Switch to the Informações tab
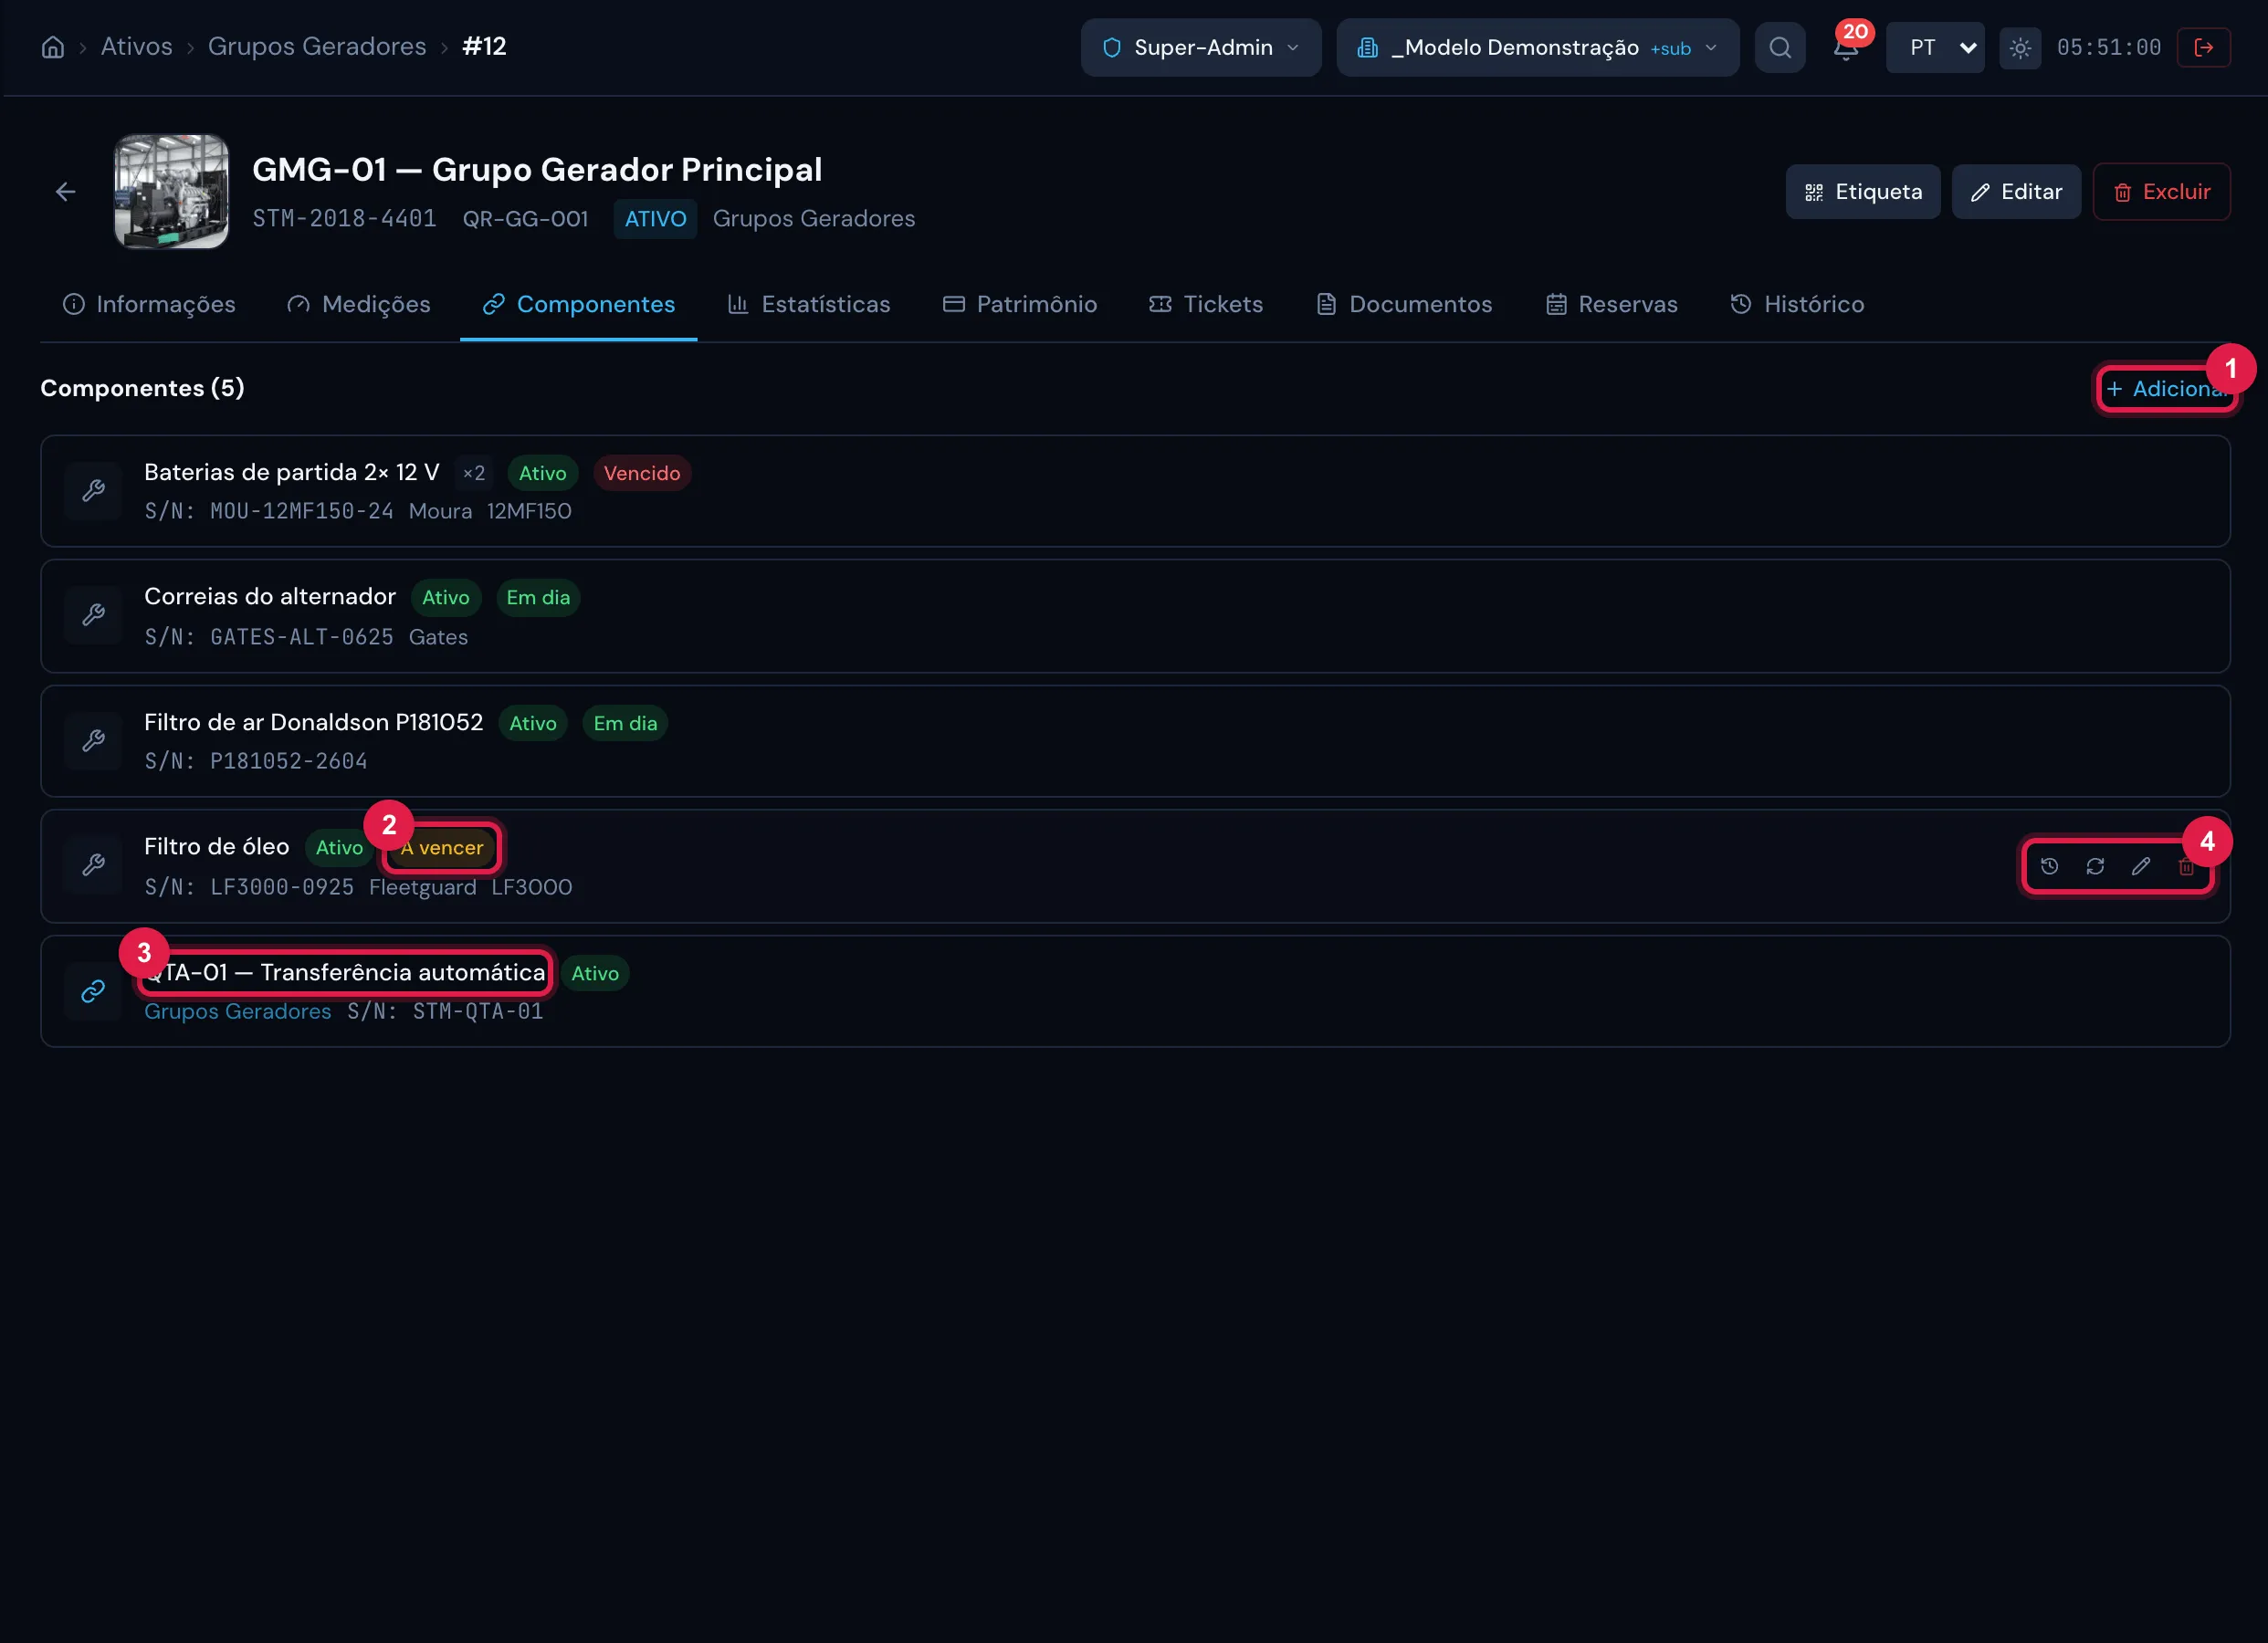The height and width of the screenshot is (1643, 2268). [x=149, y=304]
